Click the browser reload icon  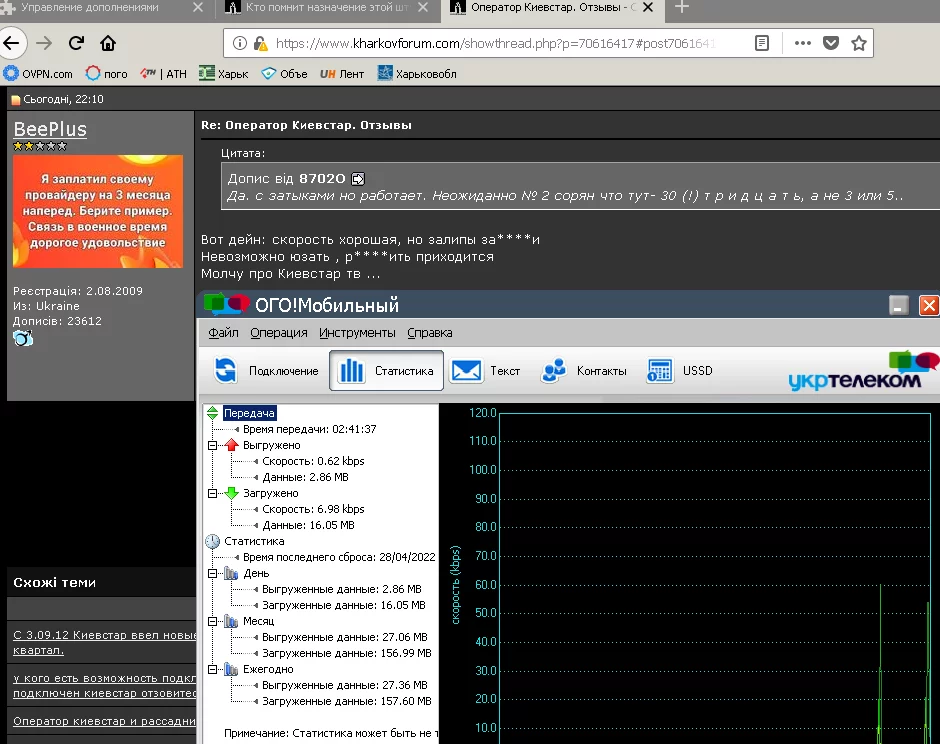(76, 43)
